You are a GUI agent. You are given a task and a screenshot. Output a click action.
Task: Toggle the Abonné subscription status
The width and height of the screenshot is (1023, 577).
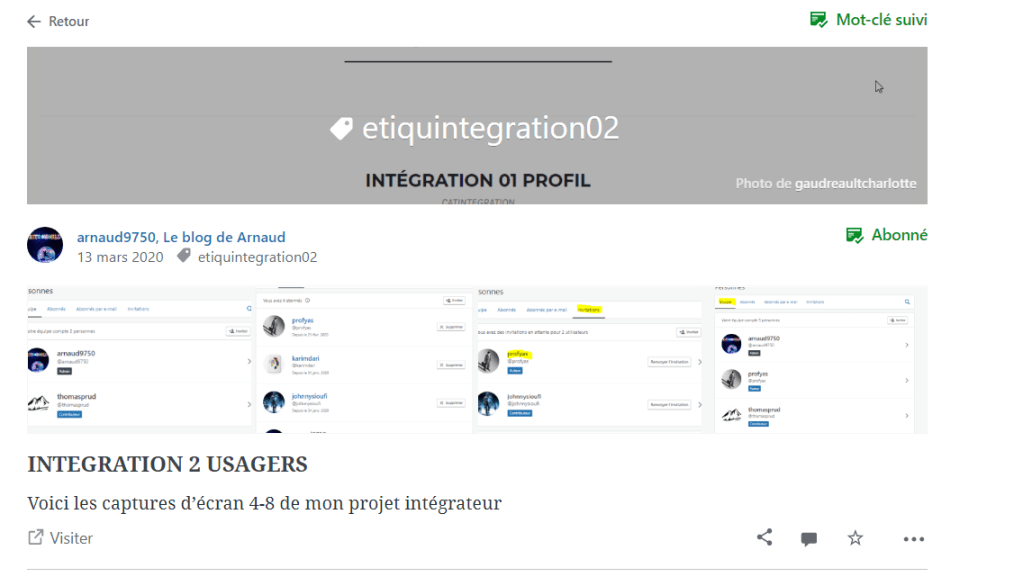tap(886, 235)
